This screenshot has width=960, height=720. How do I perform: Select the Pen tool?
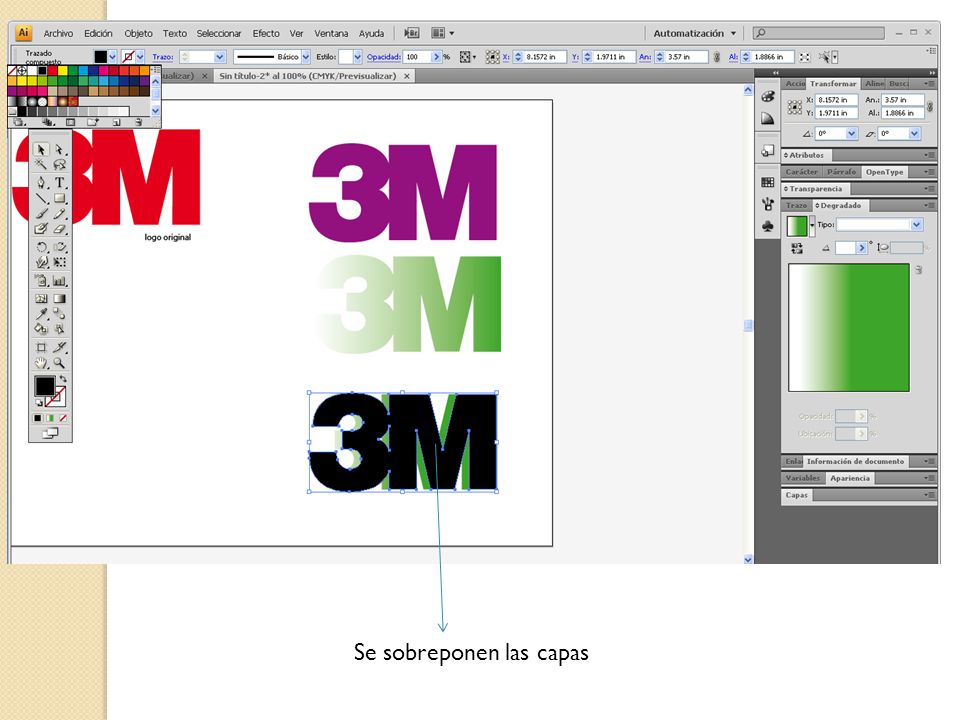click(41, 182)
